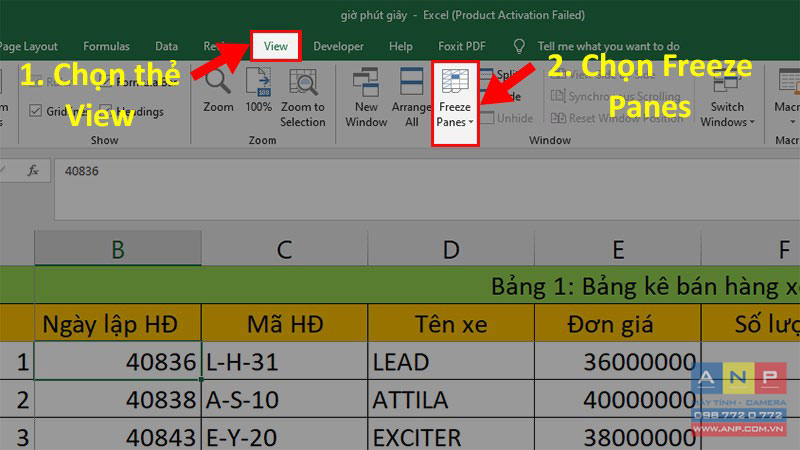Screen dimensions: 800x450
Task: Click the Unhide window button
Action: click(507, 118)
